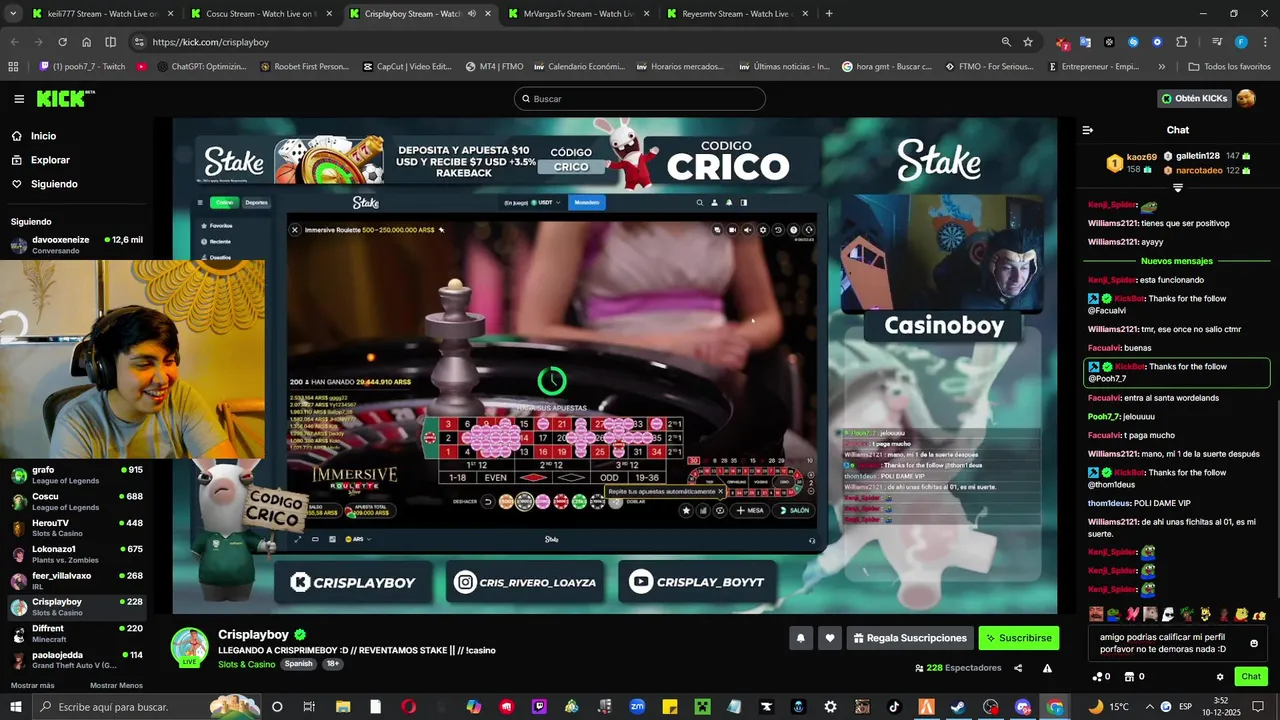Open Windows Task View button
This screenshot has width=1280, height=720.
[309, 707]
